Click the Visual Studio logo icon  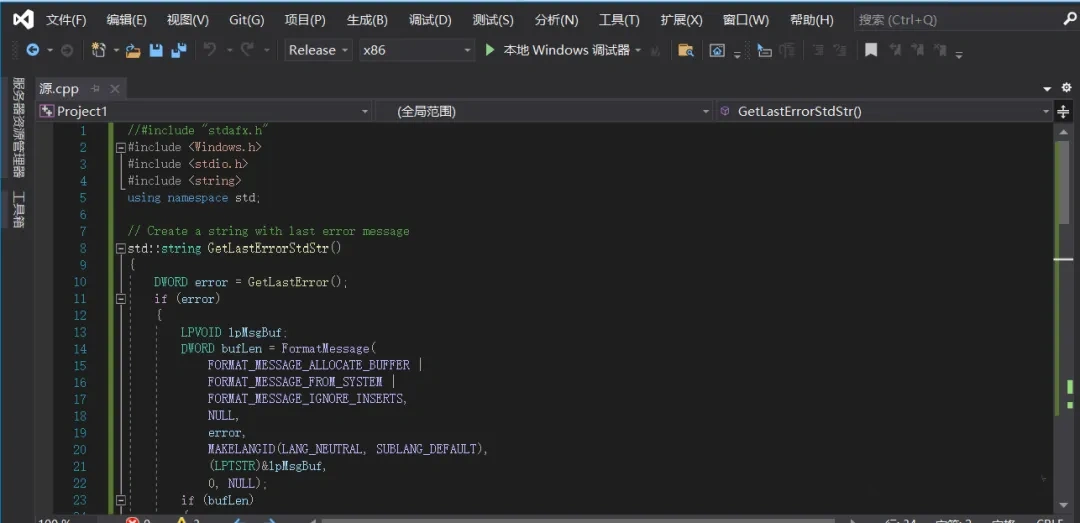[23, 20]
